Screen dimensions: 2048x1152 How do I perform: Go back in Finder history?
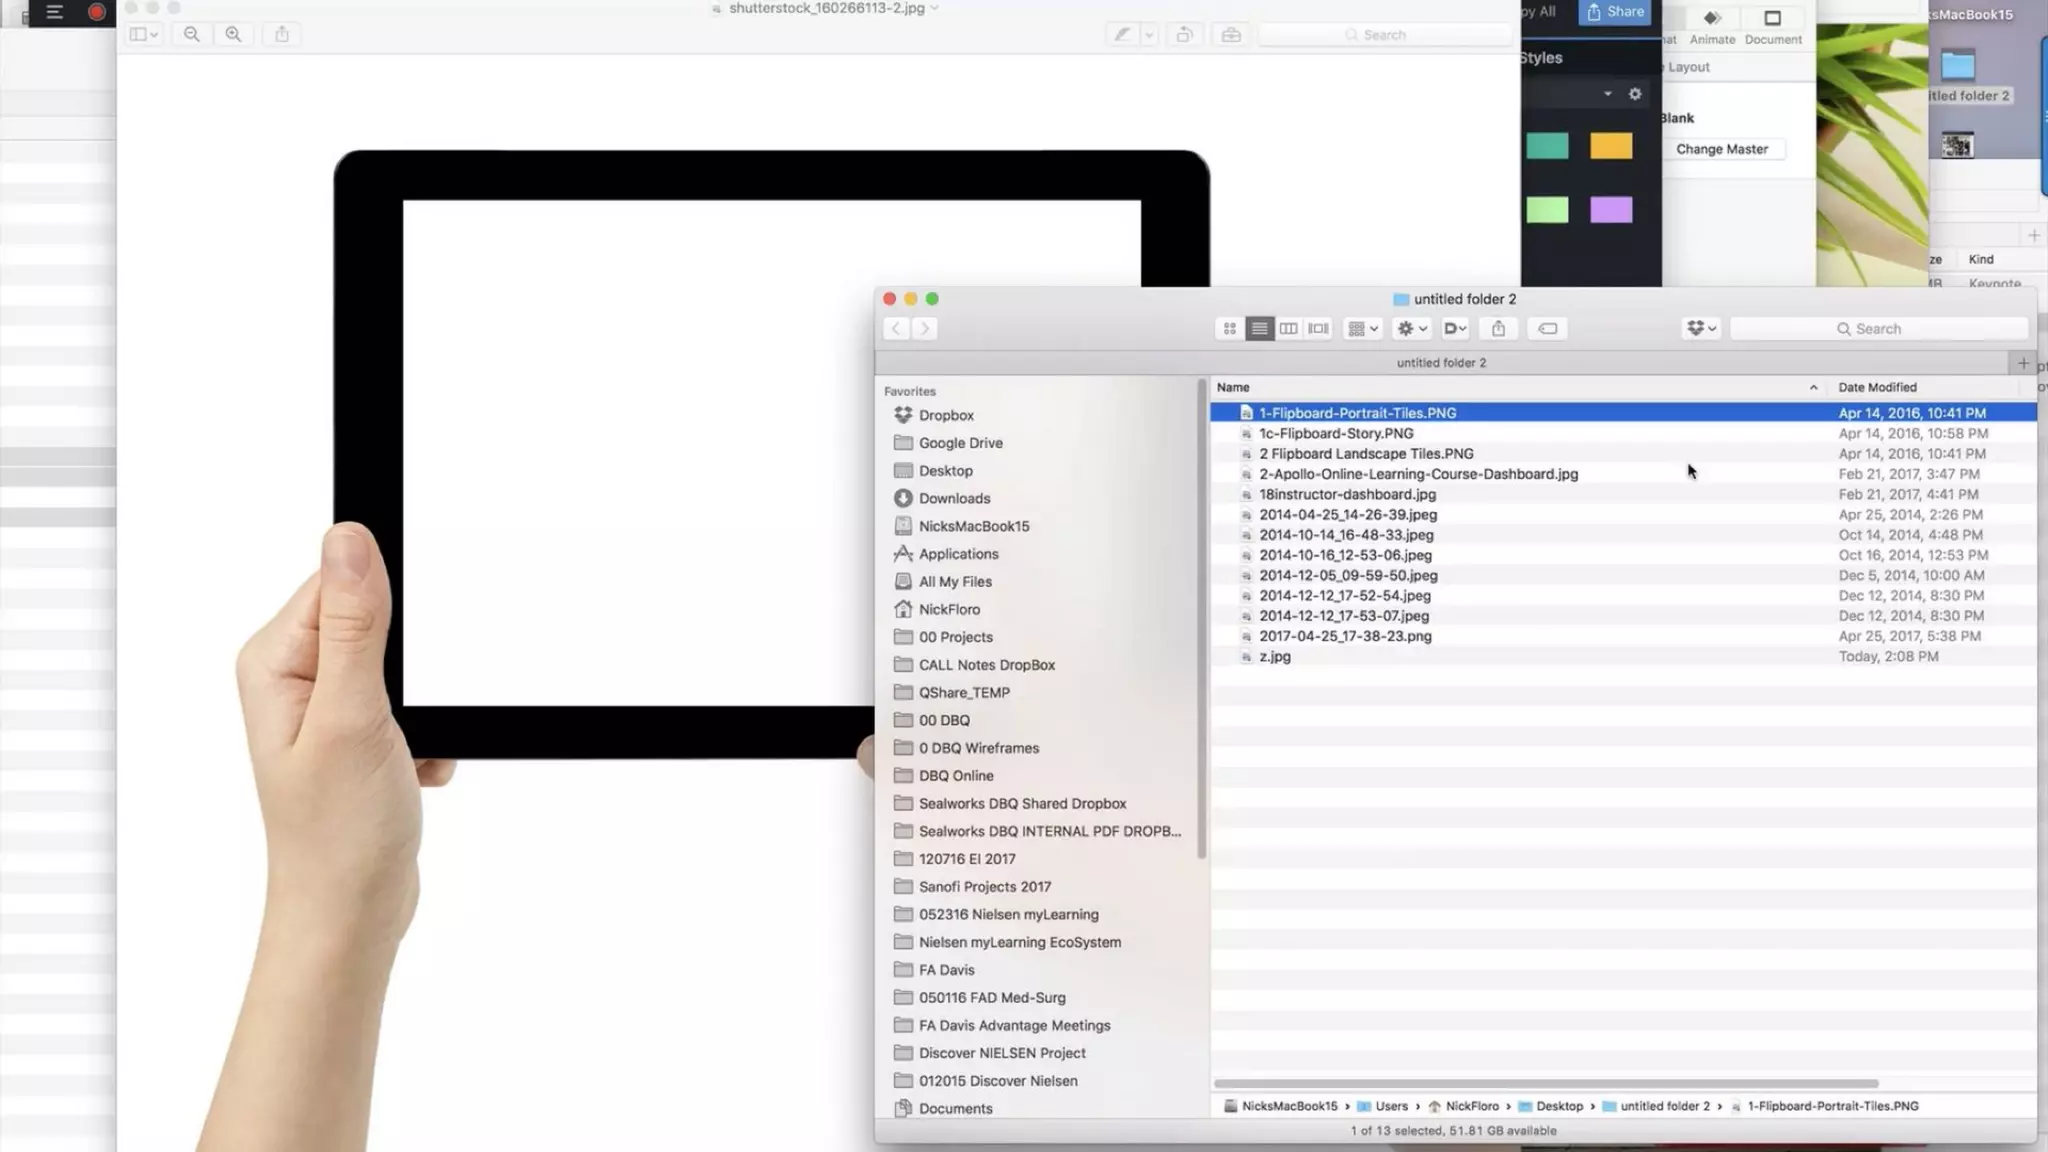point(897,328)
